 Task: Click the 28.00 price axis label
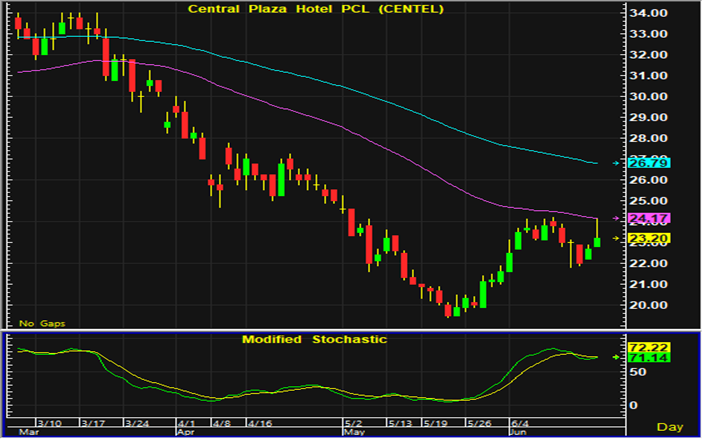(x=648, y=138)
